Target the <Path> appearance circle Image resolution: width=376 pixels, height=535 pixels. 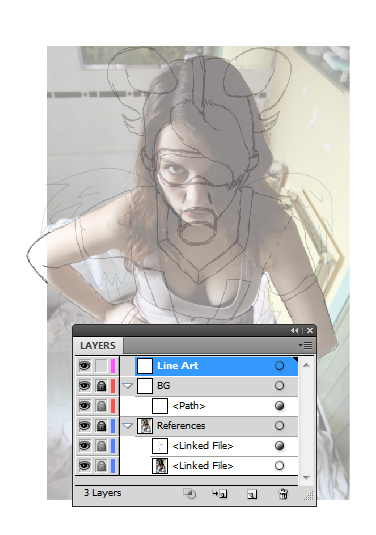279,406
